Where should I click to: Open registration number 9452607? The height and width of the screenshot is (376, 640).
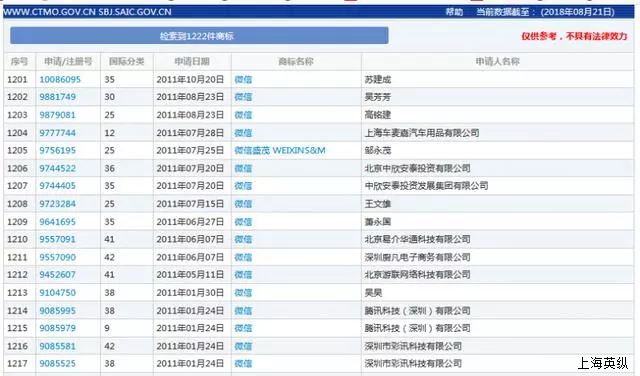(x=58, y=275)
